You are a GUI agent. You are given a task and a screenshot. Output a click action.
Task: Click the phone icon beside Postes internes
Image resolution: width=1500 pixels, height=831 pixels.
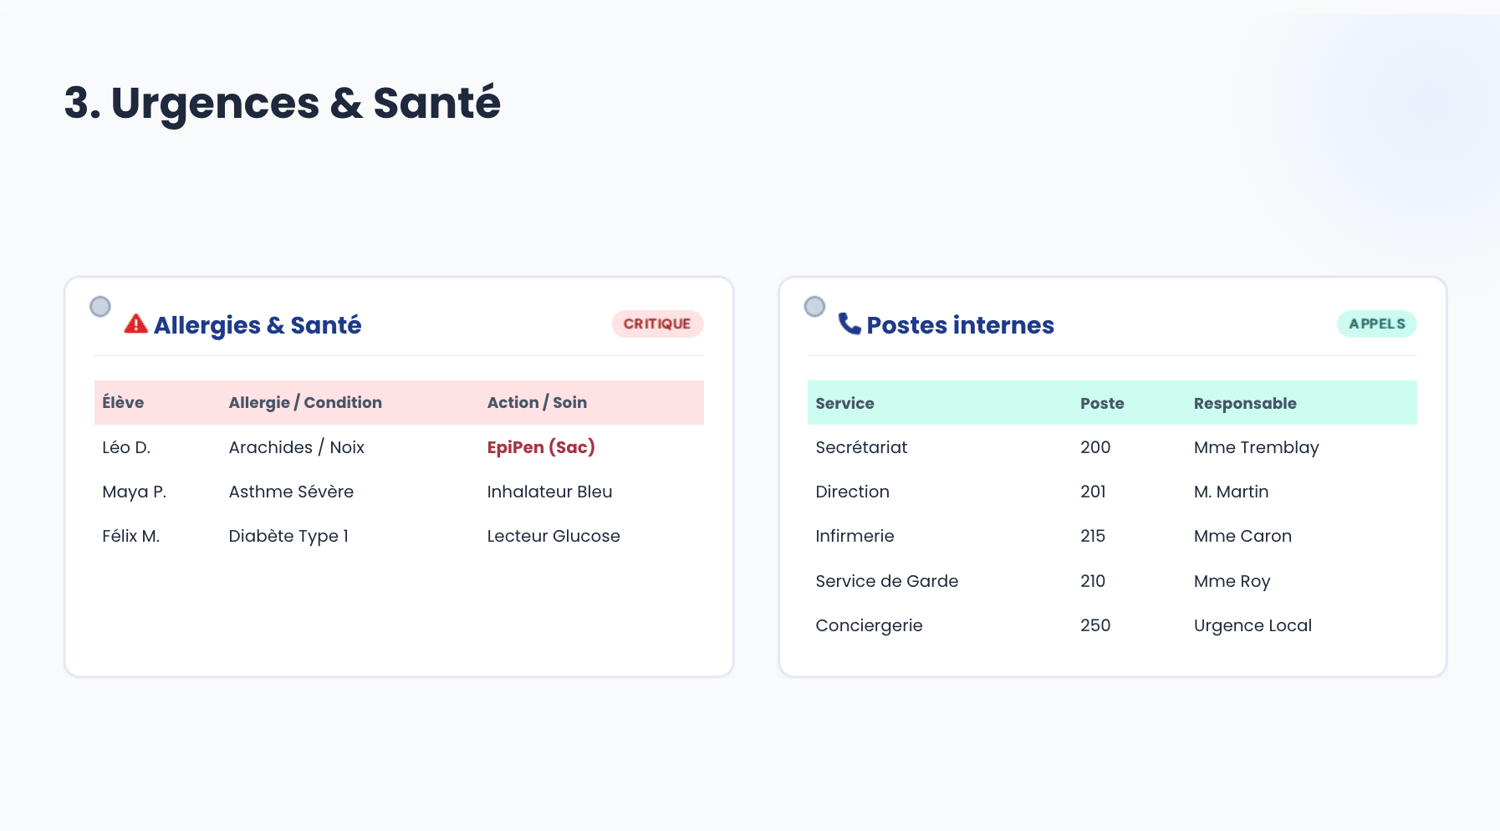[x=849, y=324]
